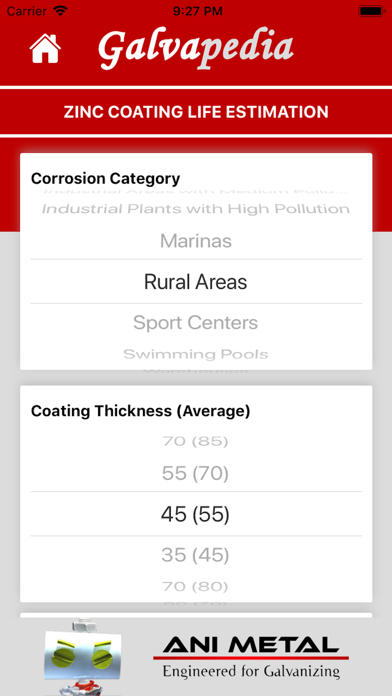Select Marinas in corrosion category picker

coord(196,241)
